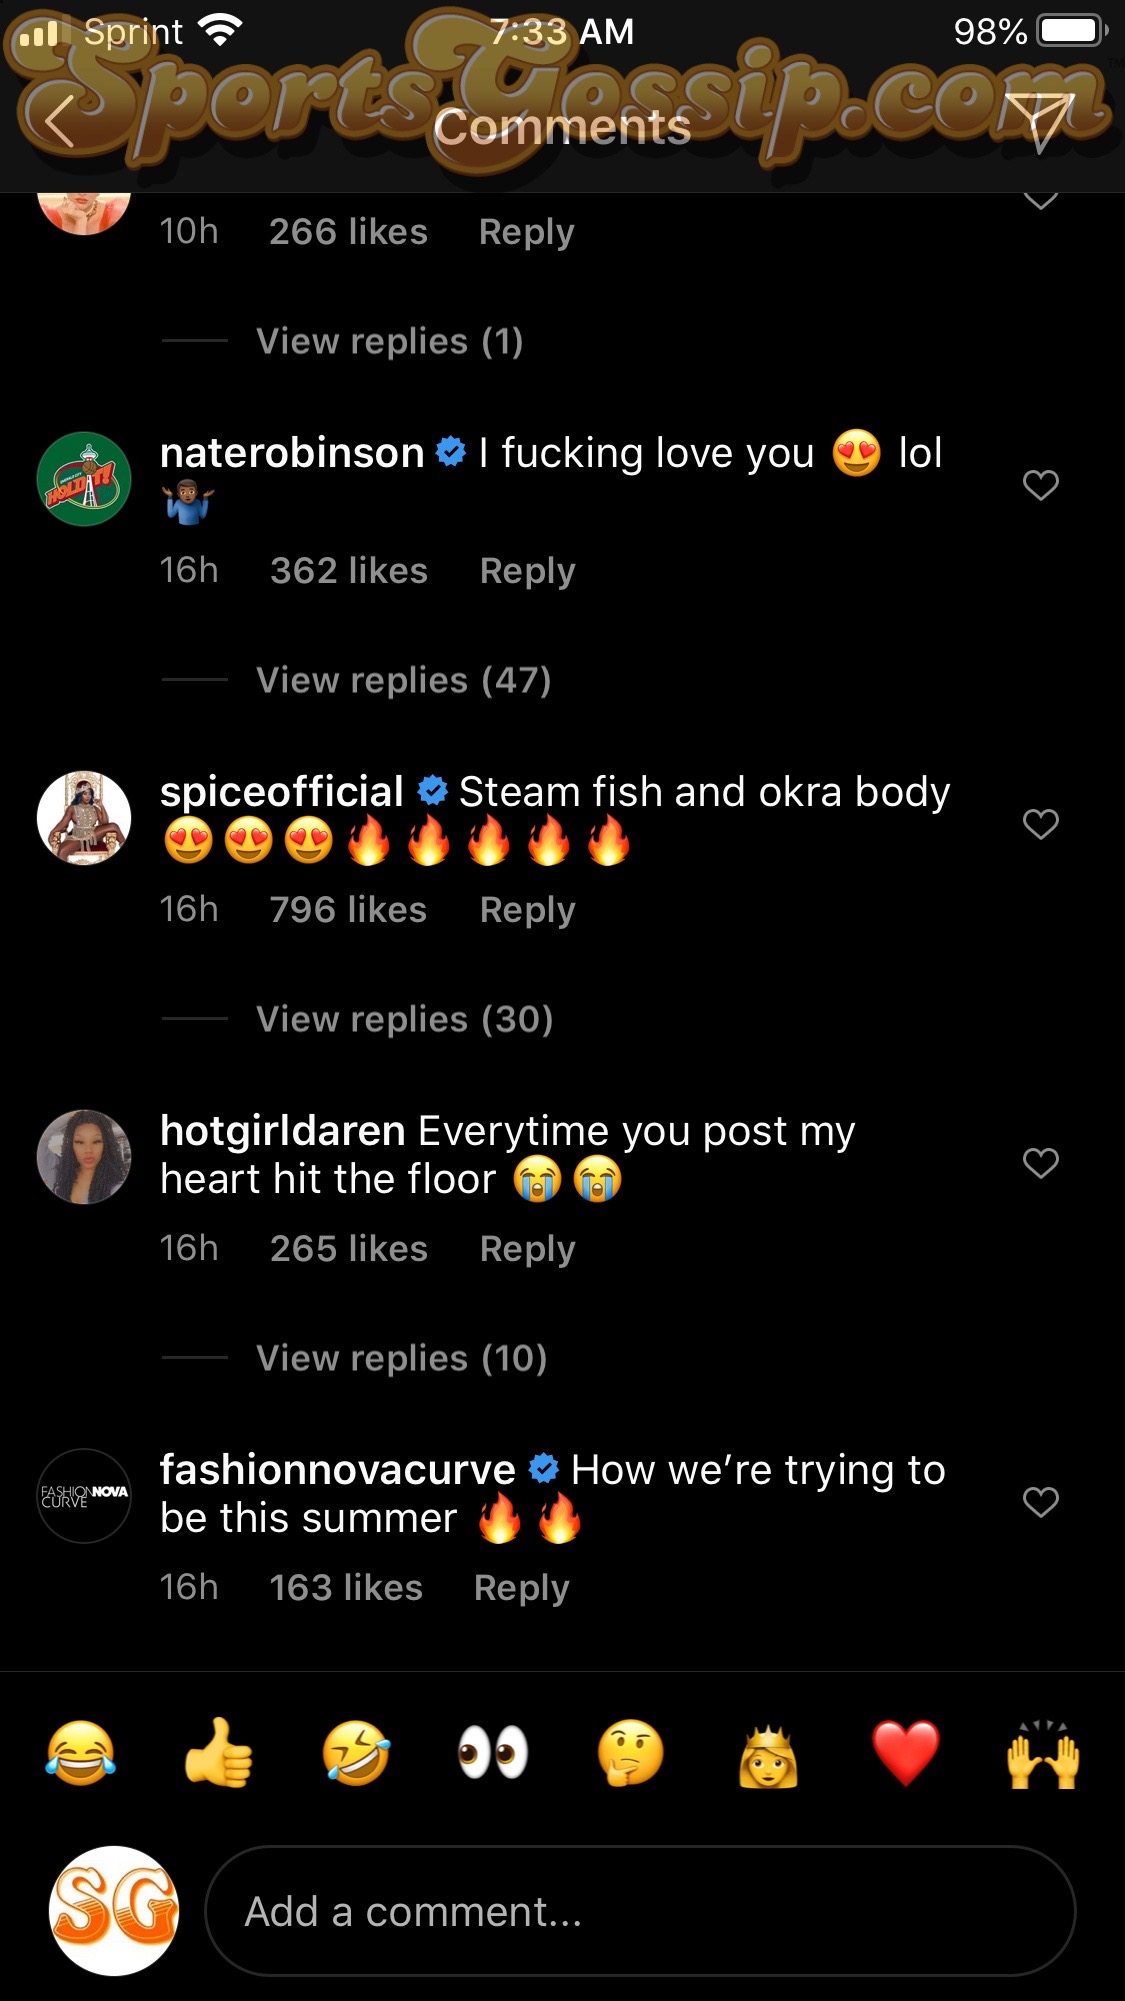Screen dimensions: 1125x2001
Task: Open the spiceofficial username profile link
Action: (281, 792)
